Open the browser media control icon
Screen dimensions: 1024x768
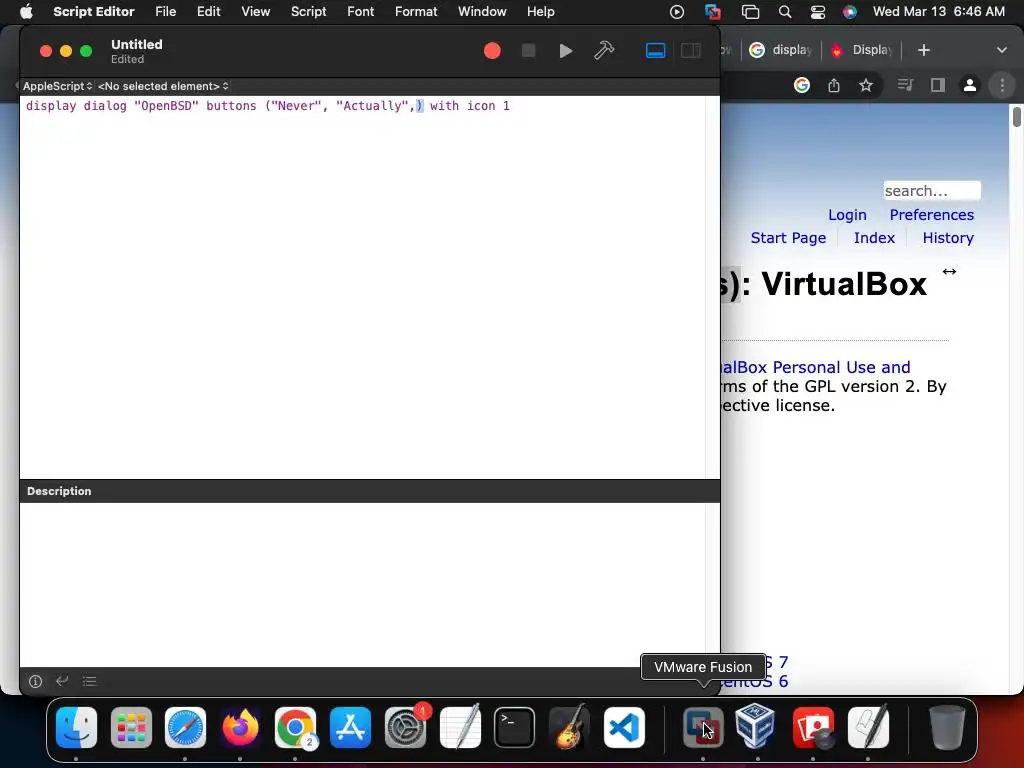[904, 85]
